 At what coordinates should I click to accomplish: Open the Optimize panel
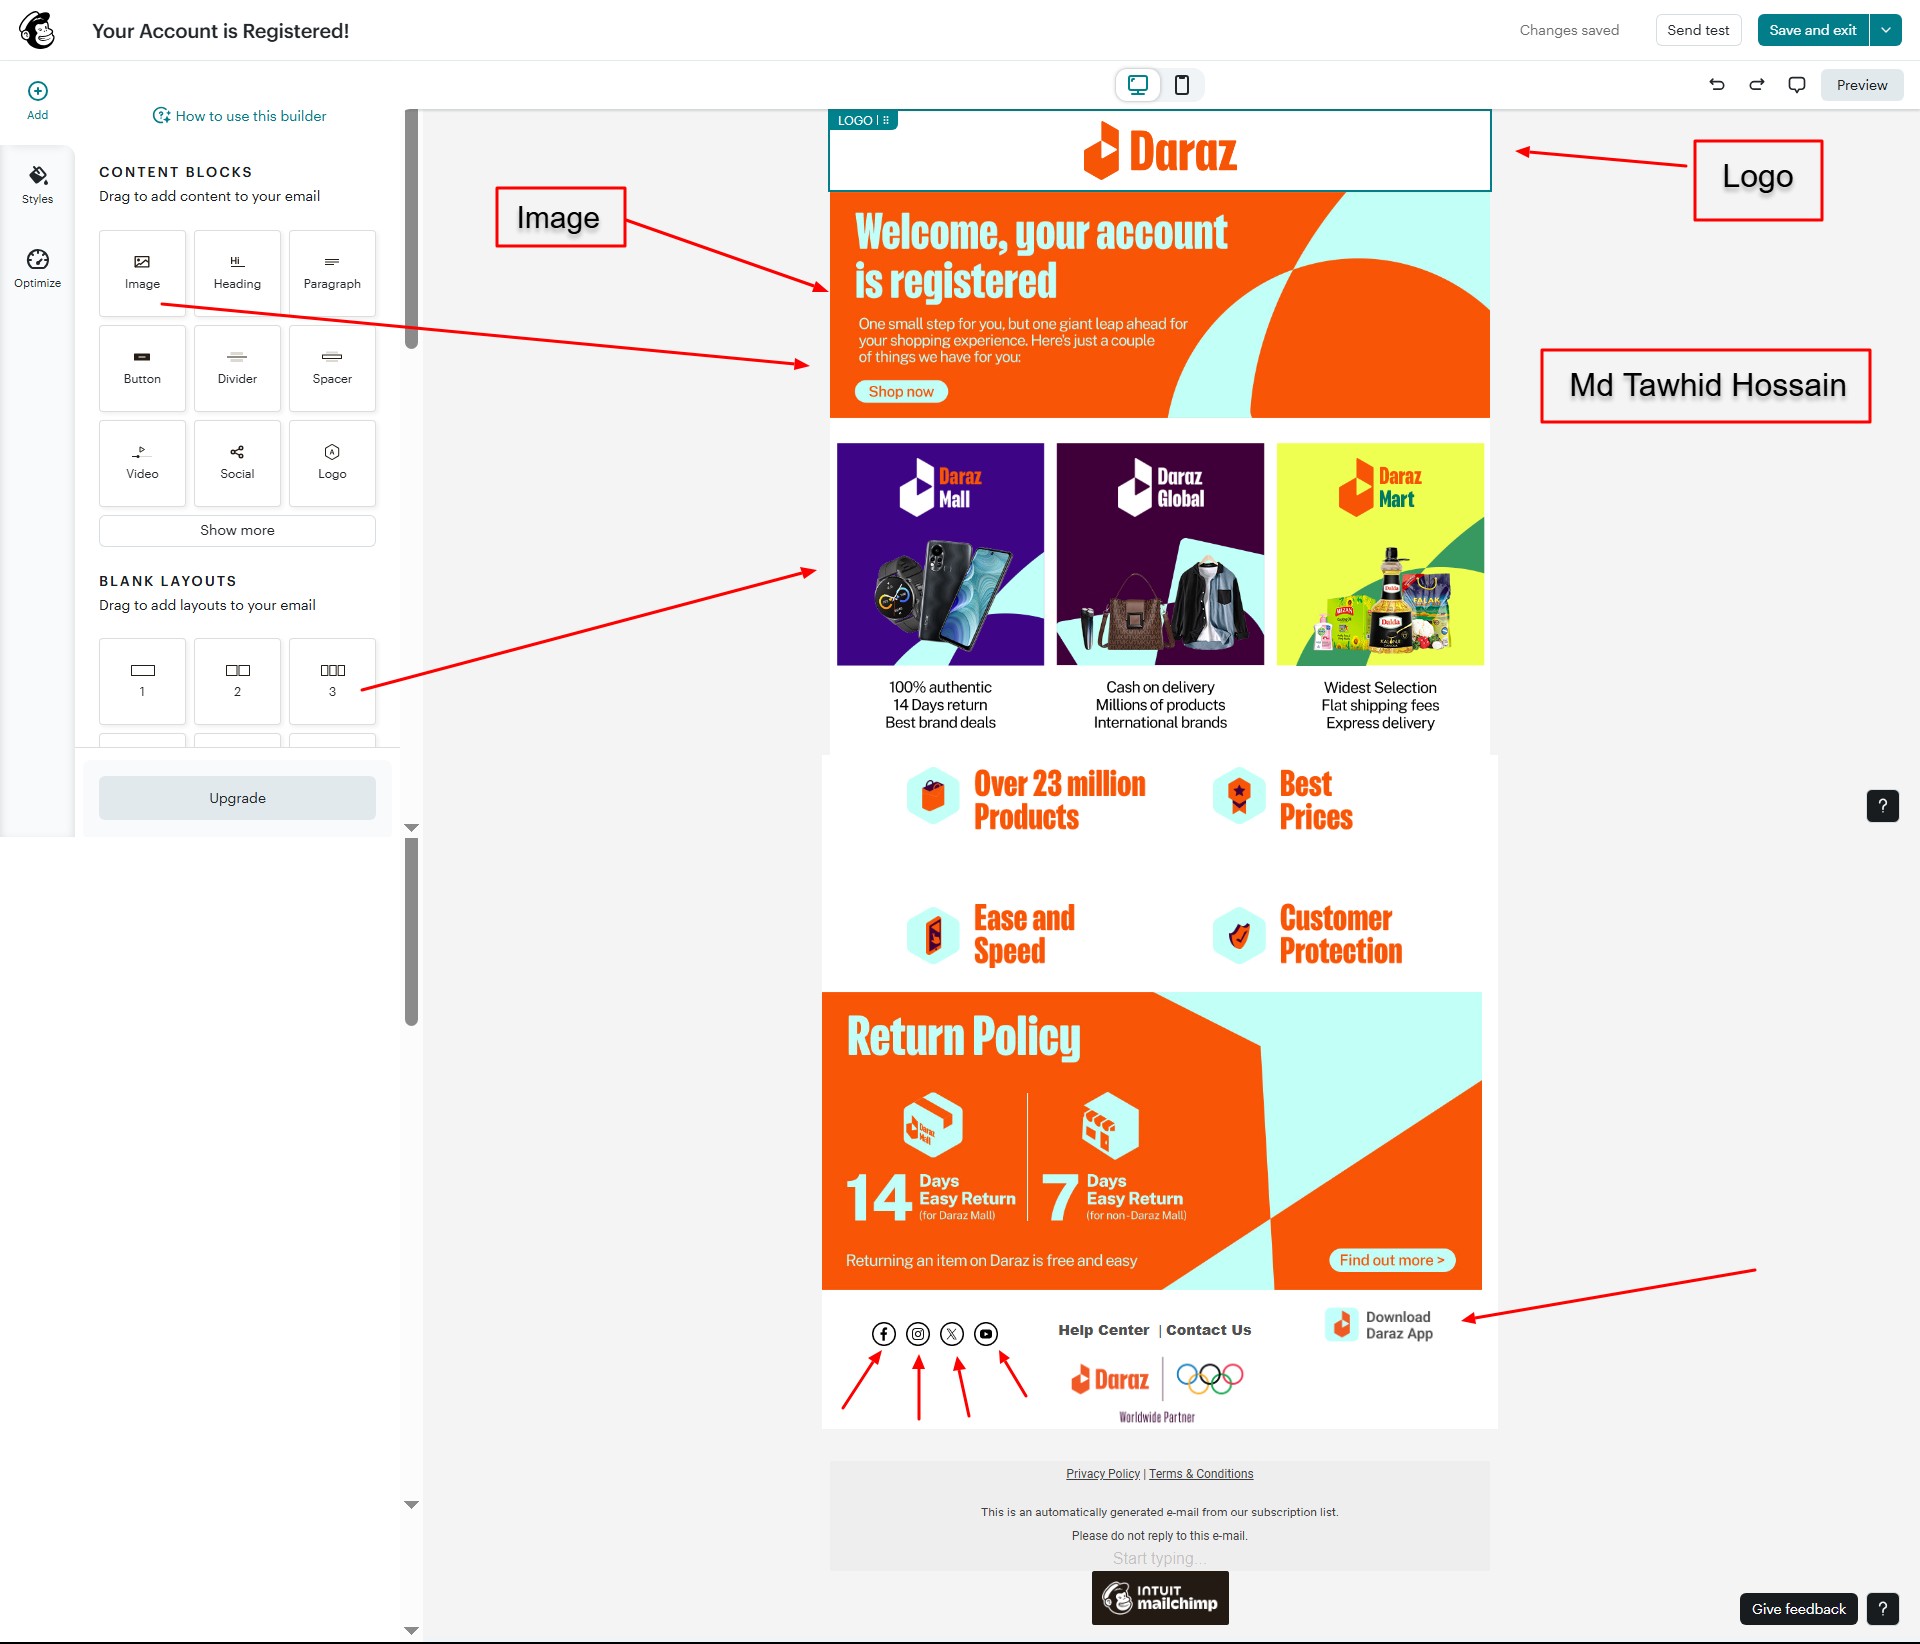coord(37,268)
